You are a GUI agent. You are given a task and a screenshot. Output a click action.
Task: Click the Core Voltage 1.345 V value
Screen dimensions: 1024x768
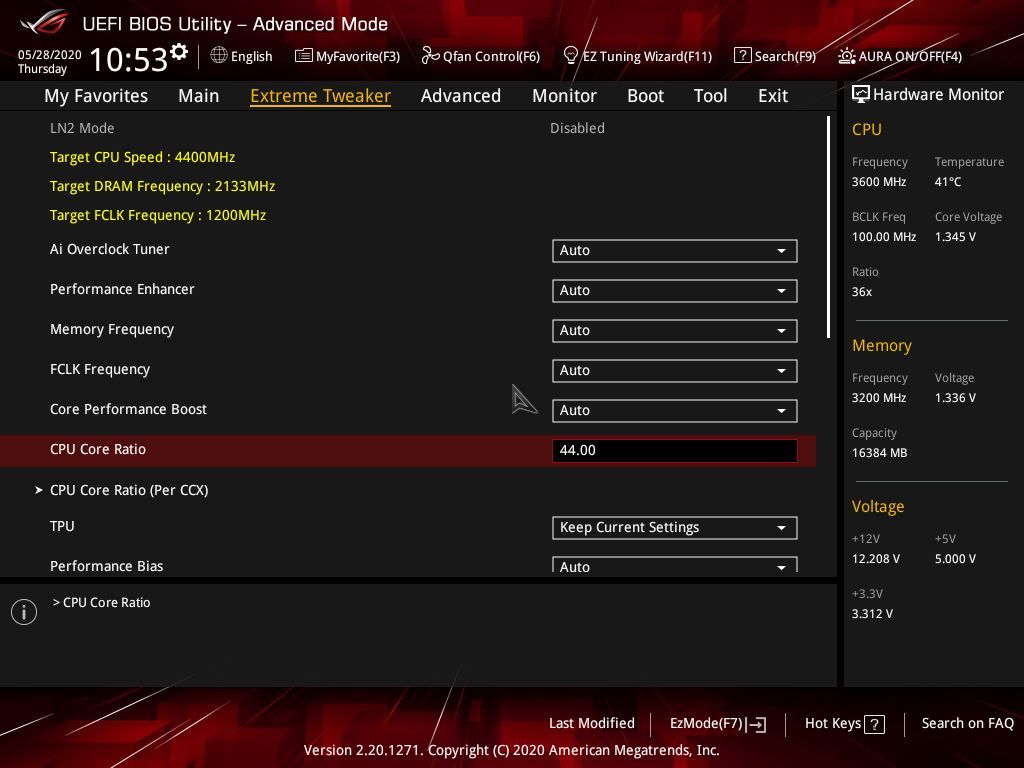tap(955, 236)
